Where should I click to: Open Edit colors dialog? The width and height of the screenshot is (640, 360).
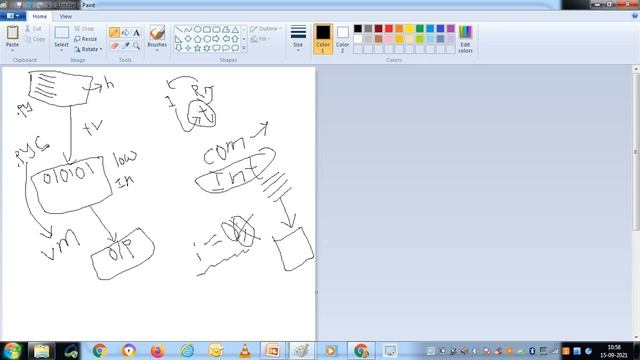click(465, 39)
